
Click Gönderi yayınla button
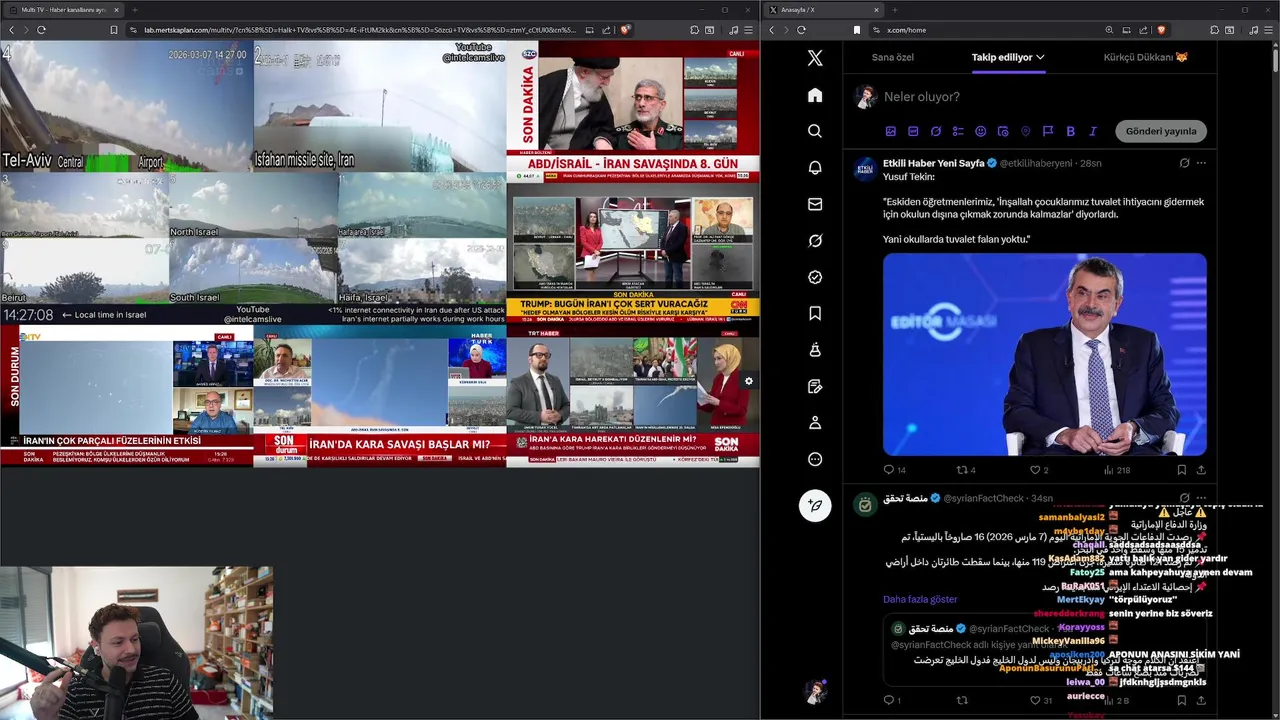(1161, 131)
